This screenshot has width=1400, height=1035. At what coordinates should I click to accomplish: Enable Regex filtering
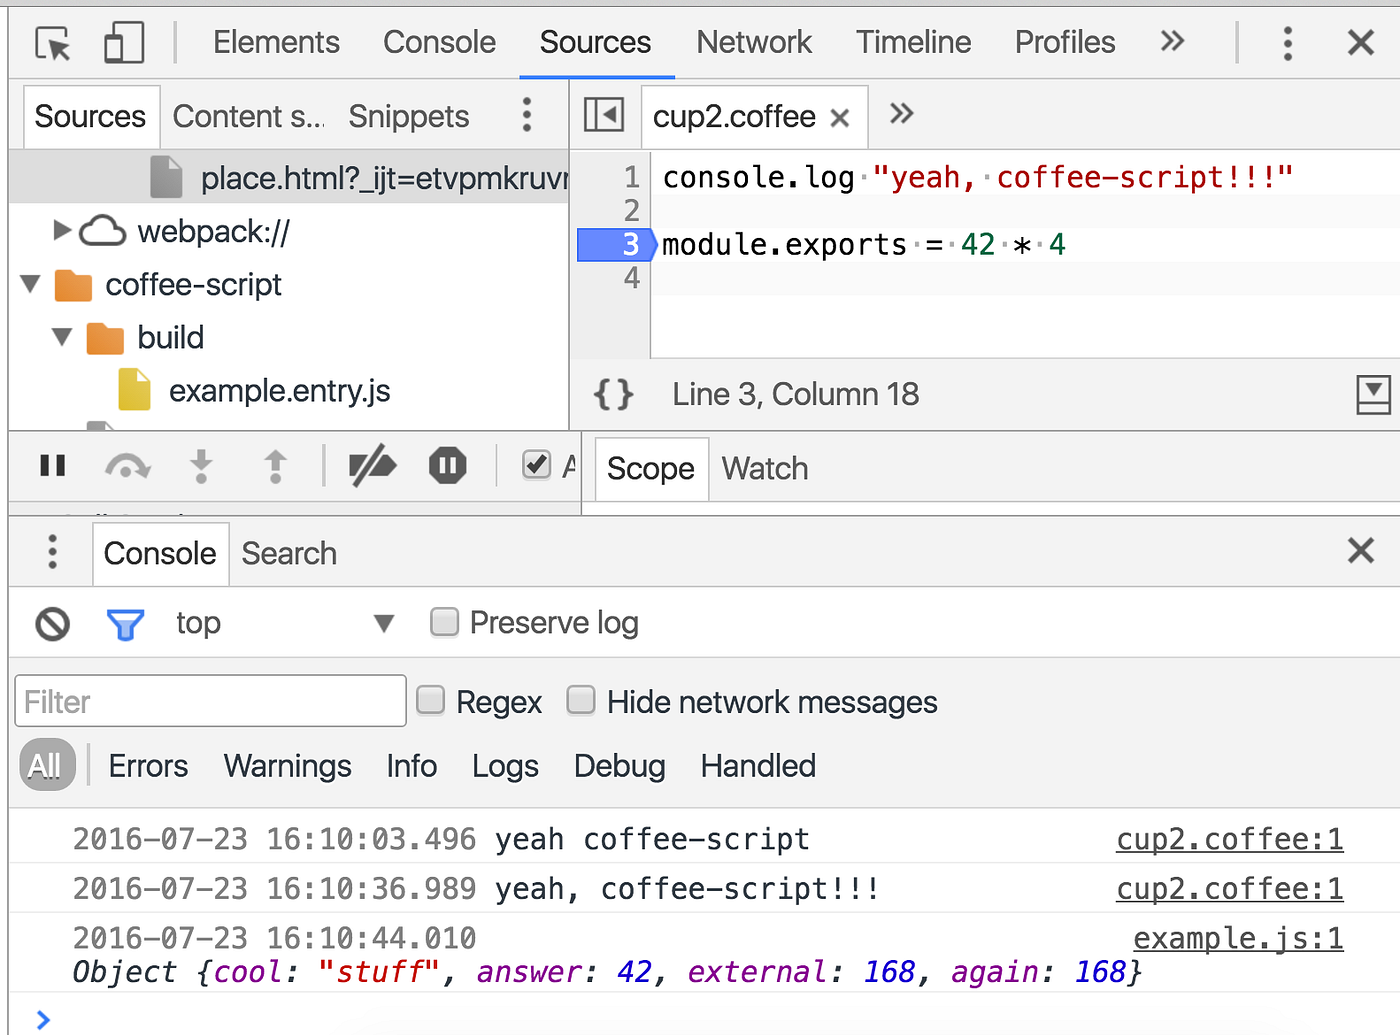coord(430,700)
